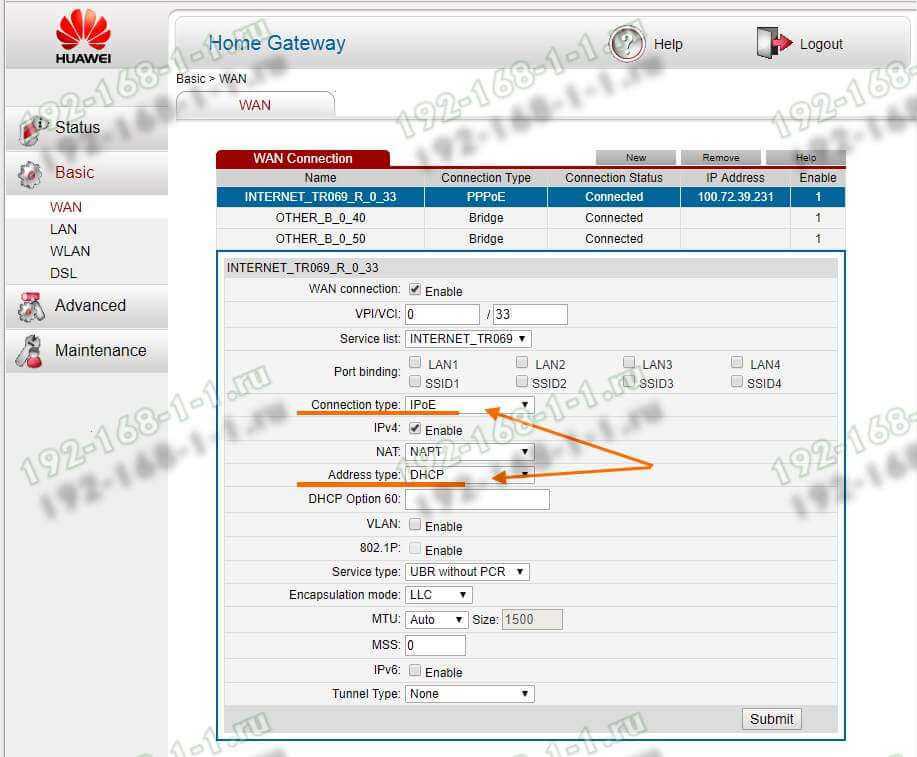Check the VLAN Enable checkbox
917x757 pixels.
point(415,525)
